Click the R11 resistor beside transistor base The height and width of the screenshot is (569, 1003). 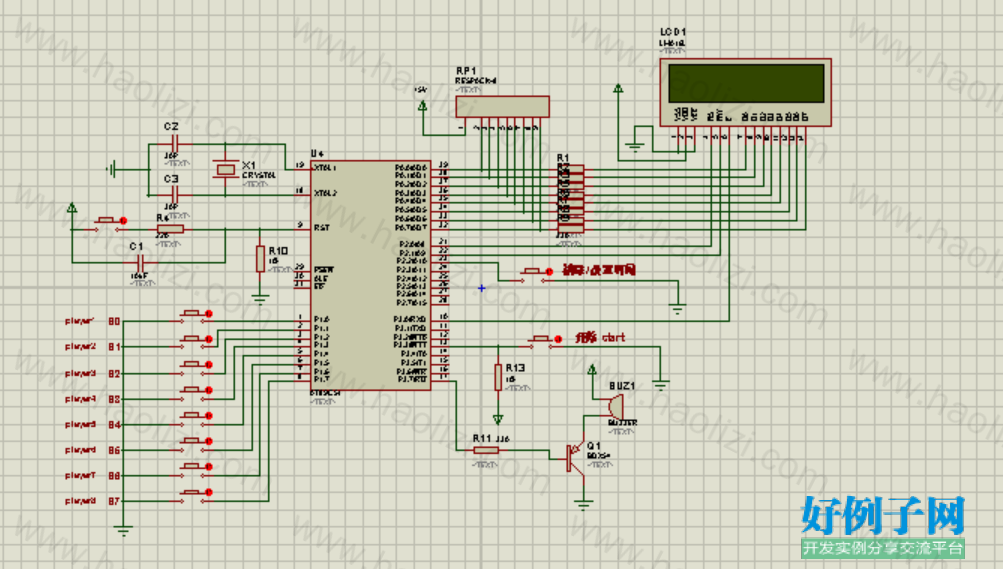tap(486, 450)
